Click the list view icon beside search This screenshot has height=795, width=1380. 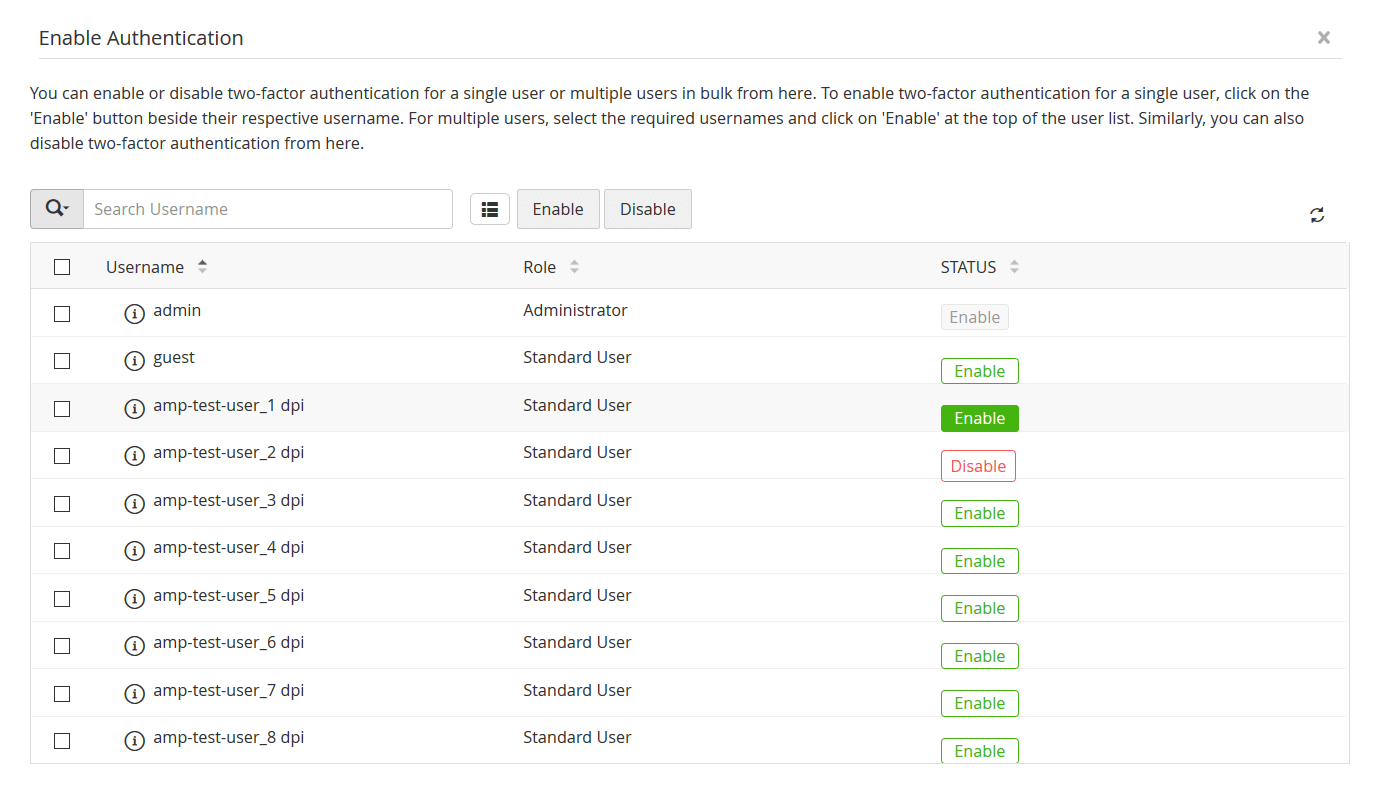(490, 209)
